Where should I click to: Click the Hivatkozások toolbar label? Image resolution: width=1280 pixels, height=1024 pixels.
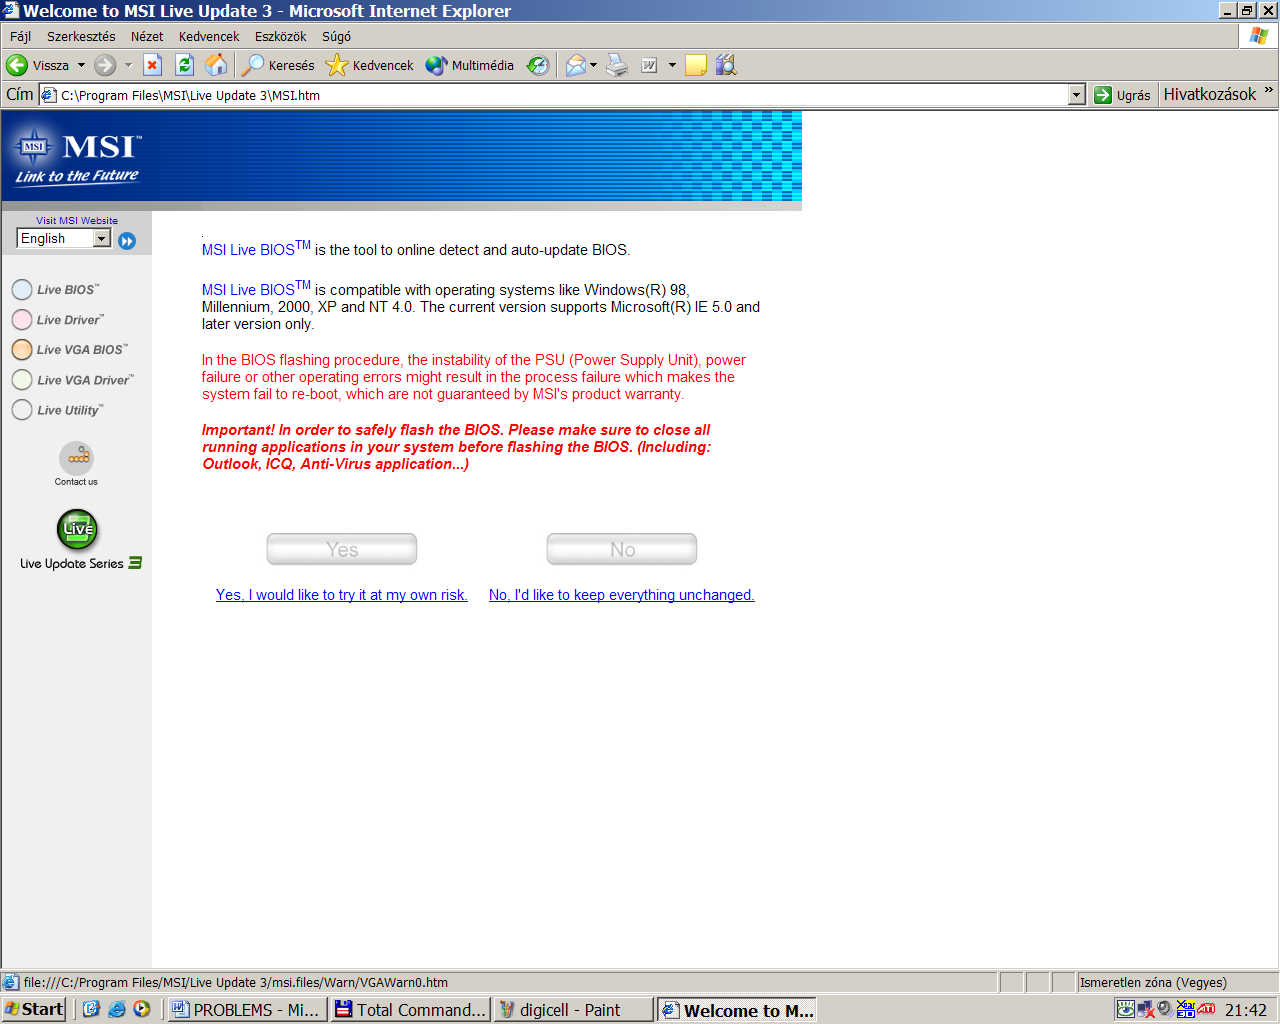point(1210,94)
